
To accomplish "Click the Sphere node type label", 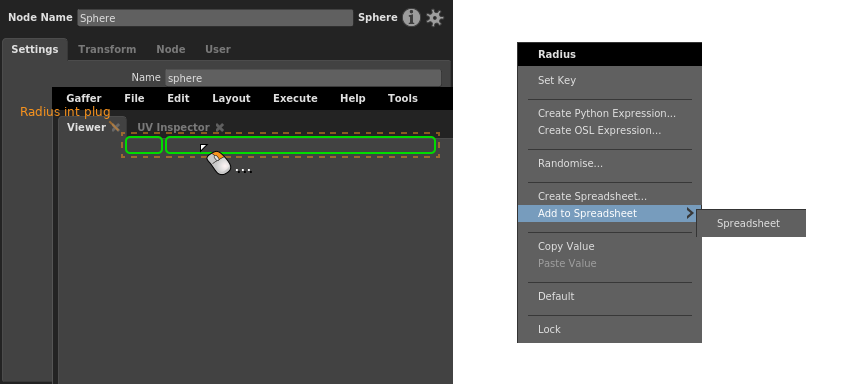I will 377,17.
